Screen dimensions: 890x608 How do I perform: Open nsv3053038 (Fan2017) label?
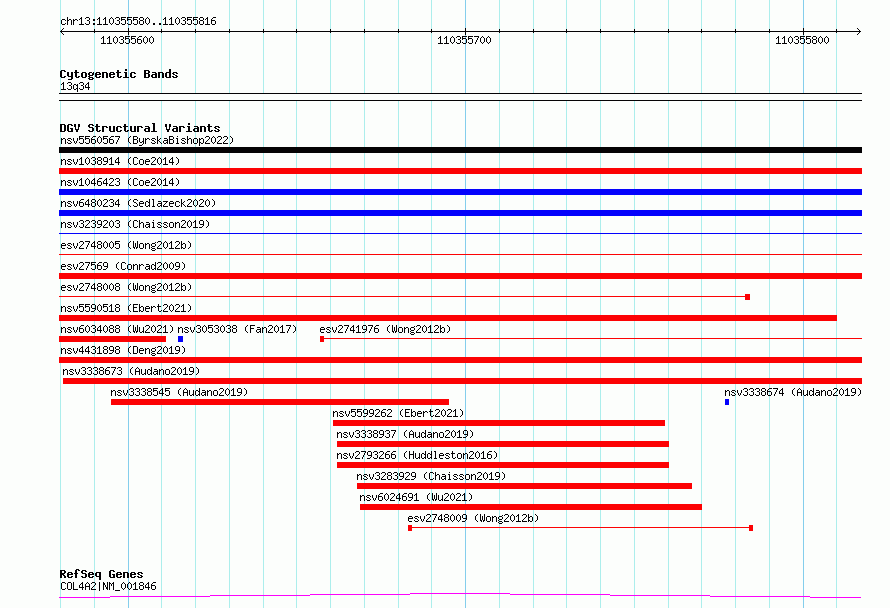pyautogui.click(x=237, y=329)
